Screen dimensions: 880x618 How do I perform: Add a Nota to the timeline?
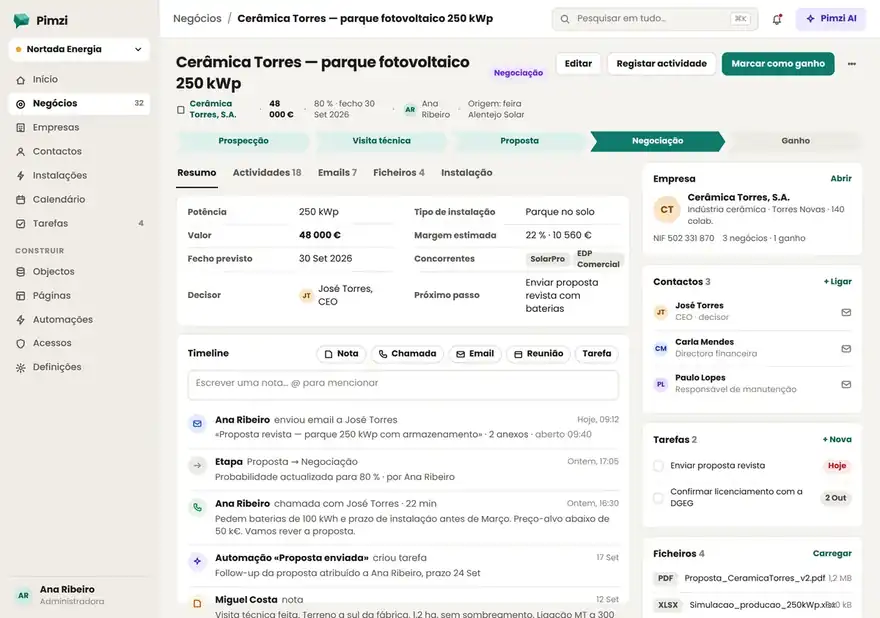tap(341, 354)
